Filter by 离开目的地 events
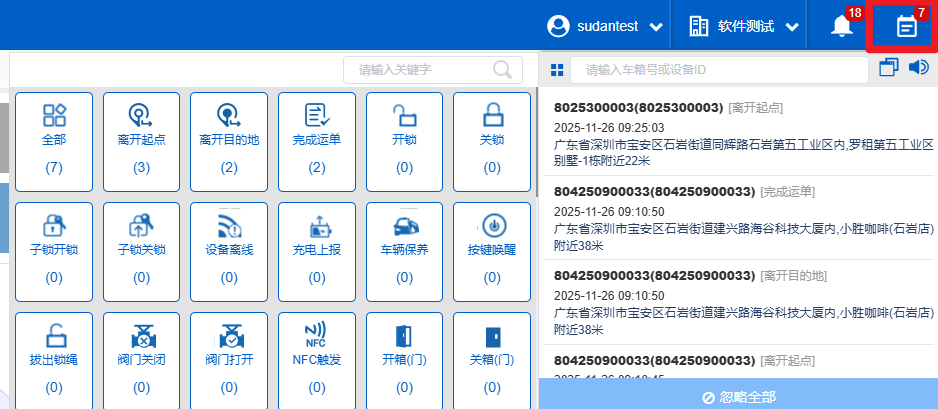The image size is (938, 409). tap(229, 138)
